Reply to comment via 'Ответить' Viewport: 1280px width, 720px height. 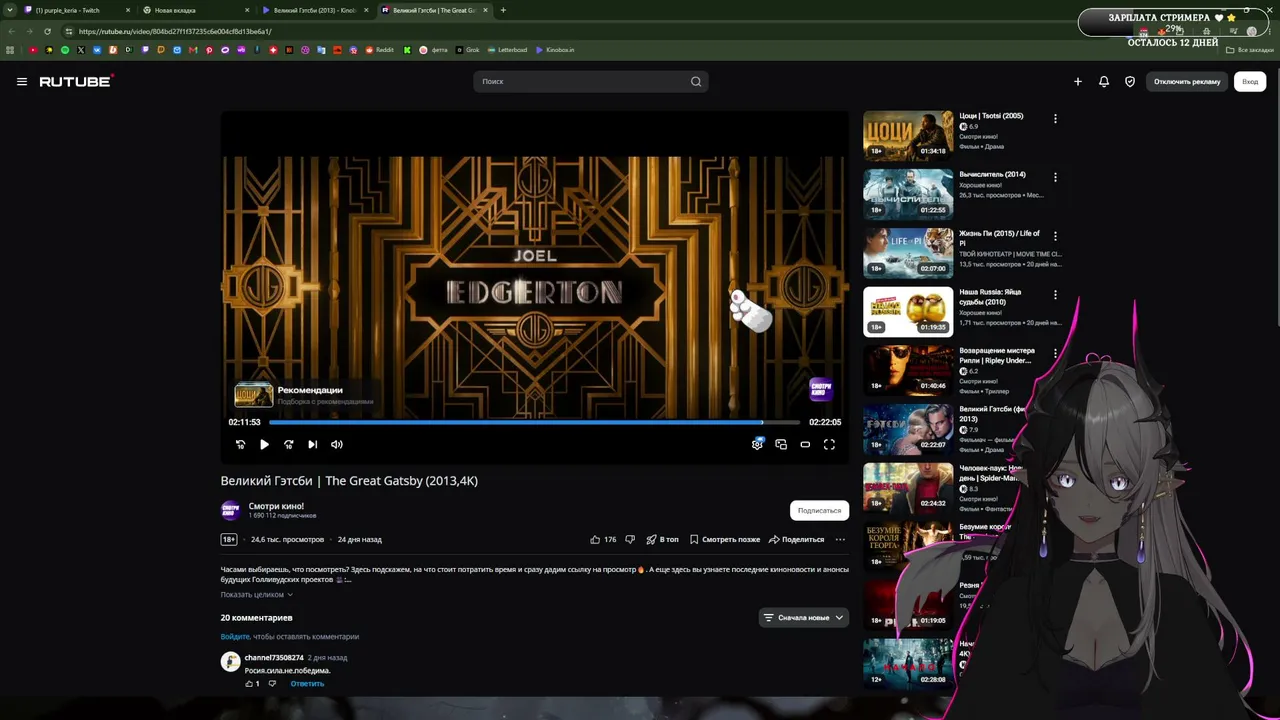pyautogui.click(x=307, y=684)
